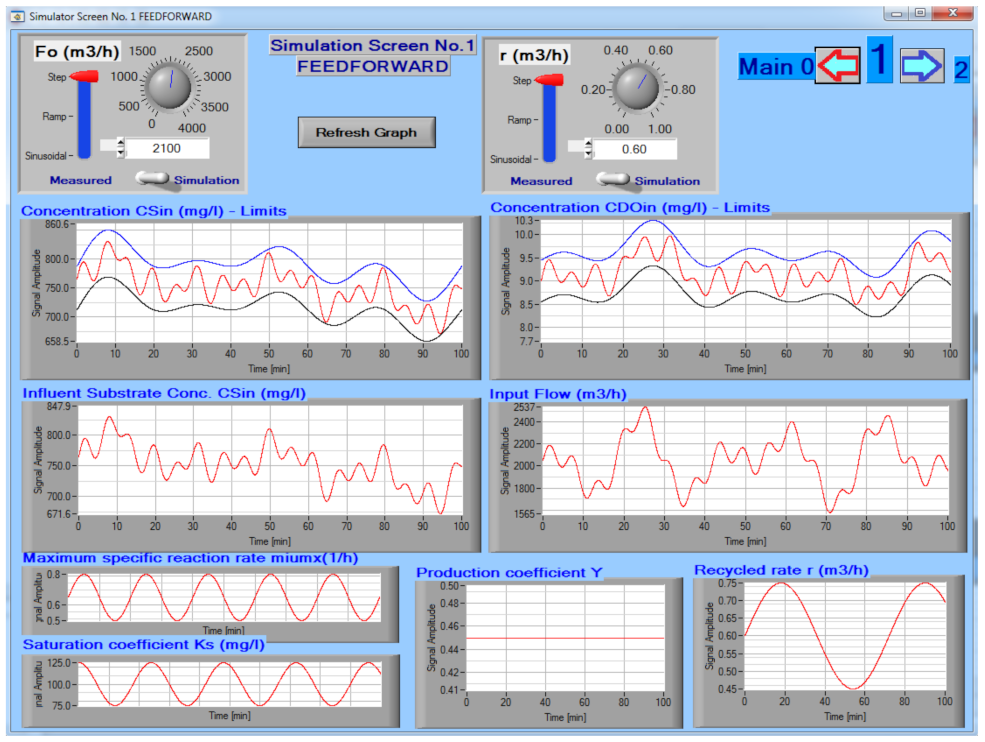Click the screen number '2' label
This screenshot has height=742, width=985.
[x=961, y=70]
